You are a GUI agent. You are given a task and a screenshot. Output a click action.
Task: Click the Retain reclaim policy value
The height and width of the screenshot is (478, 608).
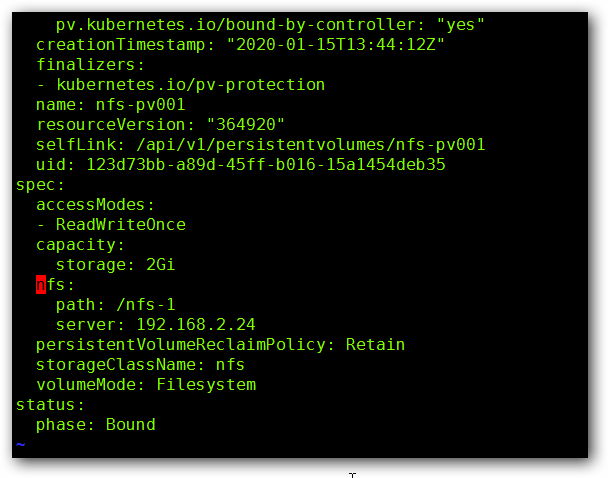tap(375, 345)
